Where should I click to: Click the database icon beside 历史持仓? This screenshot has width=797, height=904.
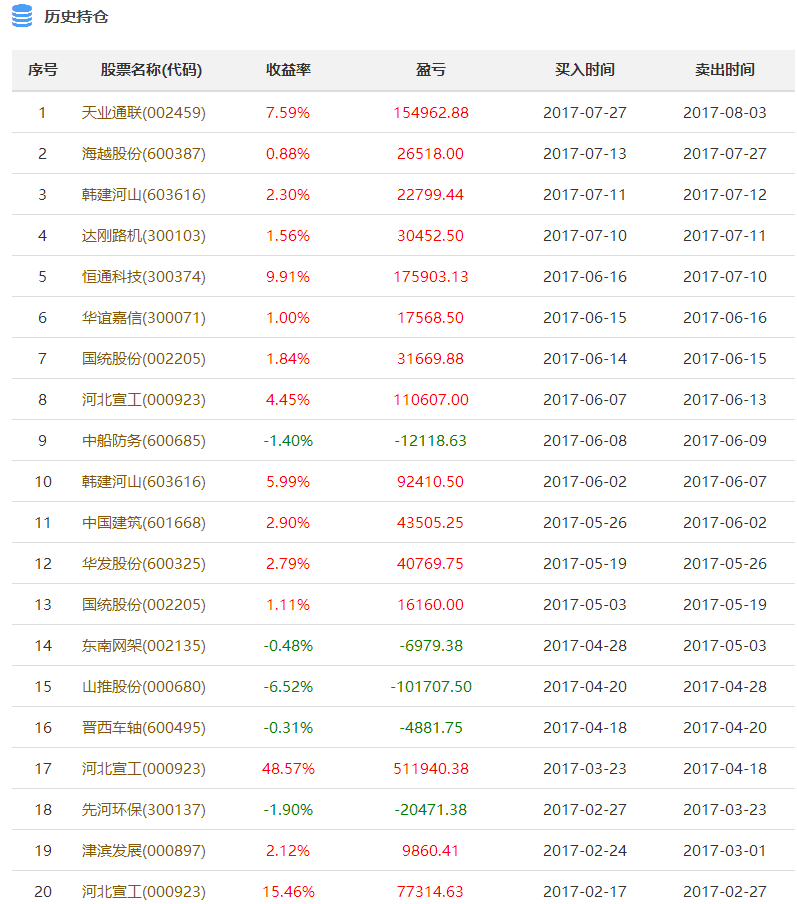pyautogui.click(x=22, y=16)
